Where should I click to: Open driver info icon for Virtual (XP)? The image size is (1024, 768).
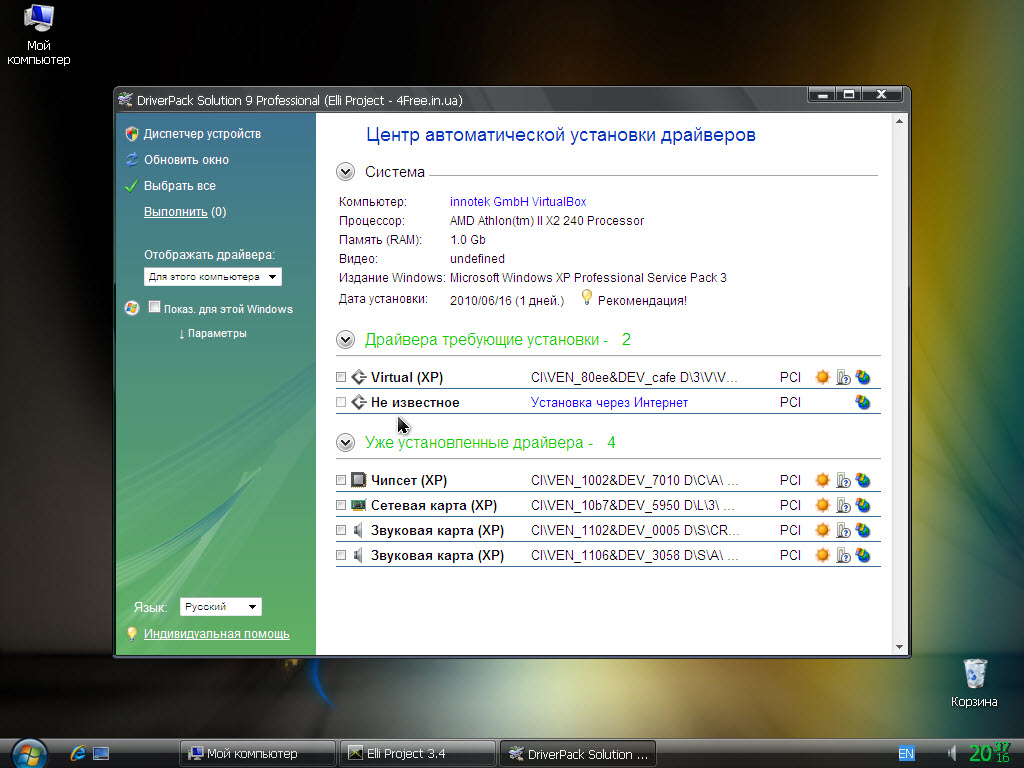click(843, 377)
